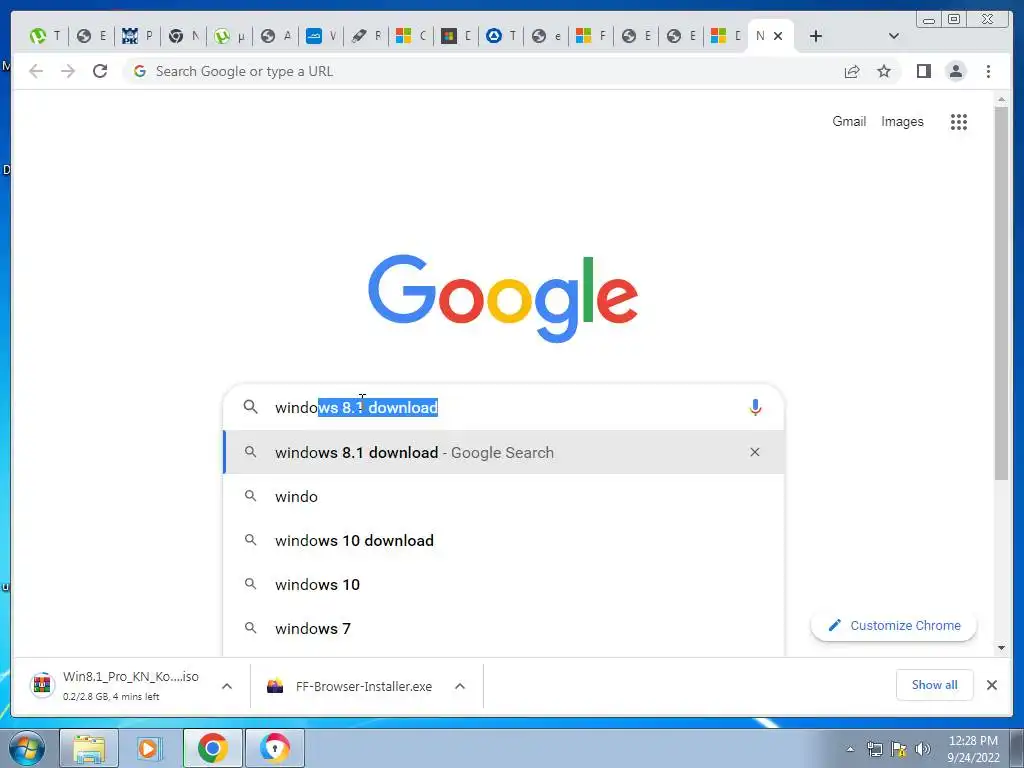1024x768 pixels.
Task: Select the 'windows 10 download' suggestion
Action: tap(503, 540)
